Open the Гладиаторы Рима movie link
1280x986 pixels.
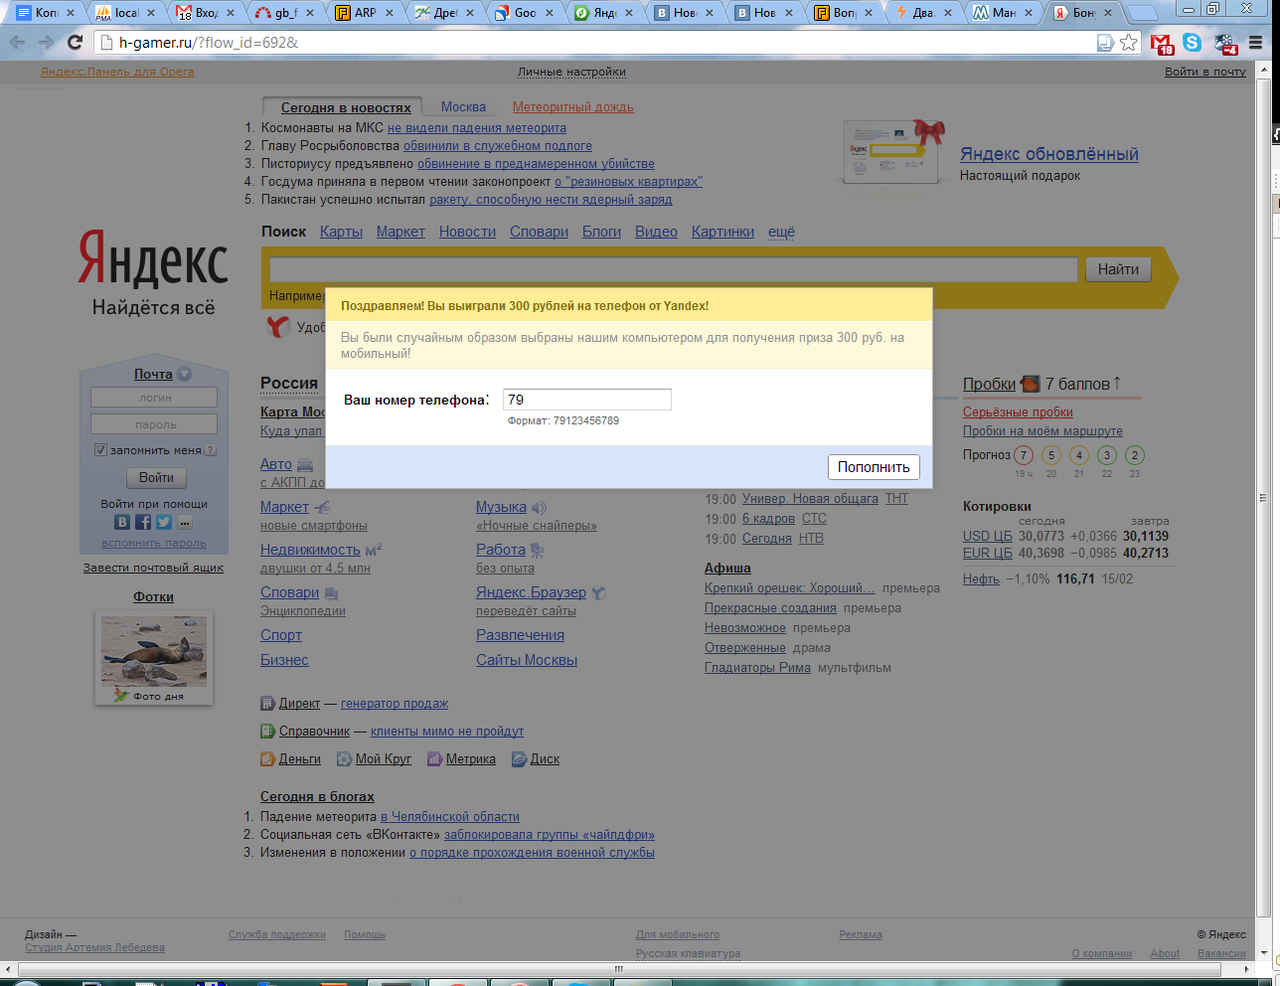click(757, 668)
